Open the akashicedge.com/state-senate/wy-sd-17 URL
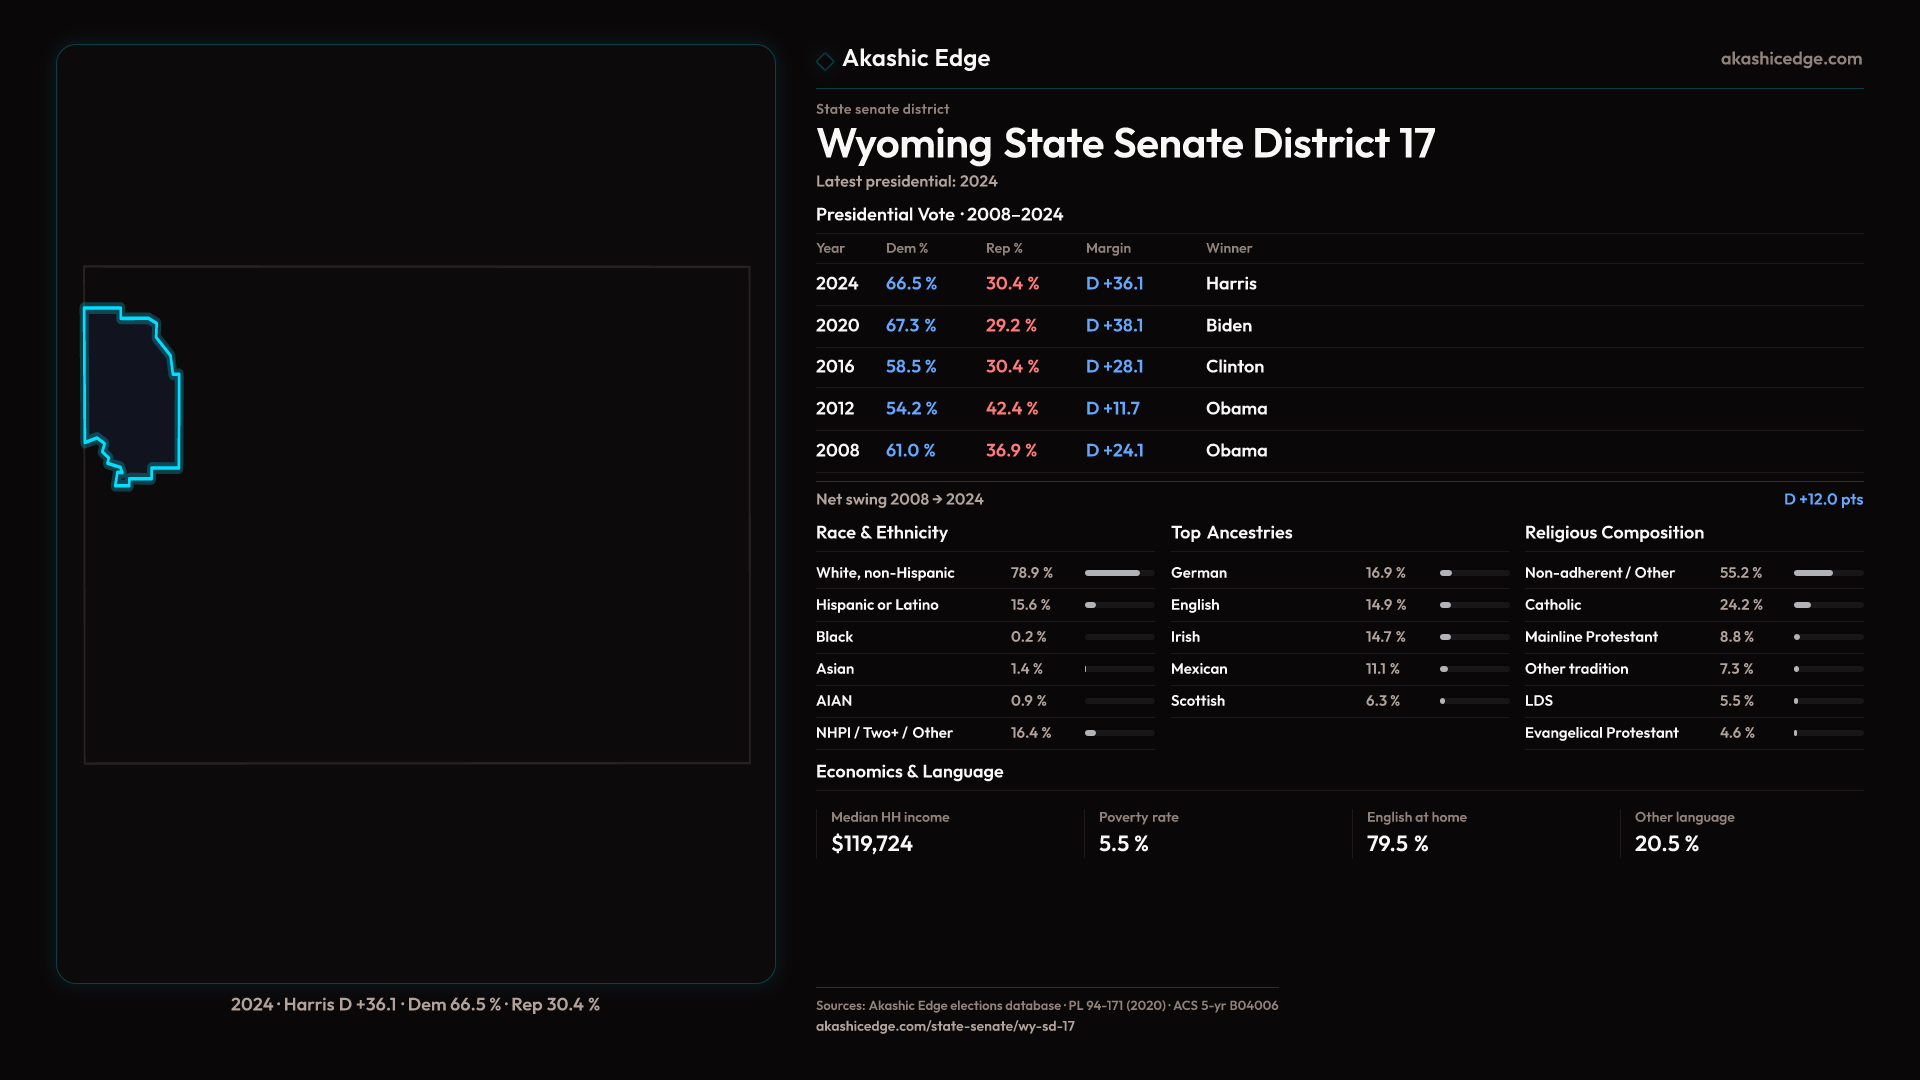The image size is (1920, 1080). tap(945, 1026)
